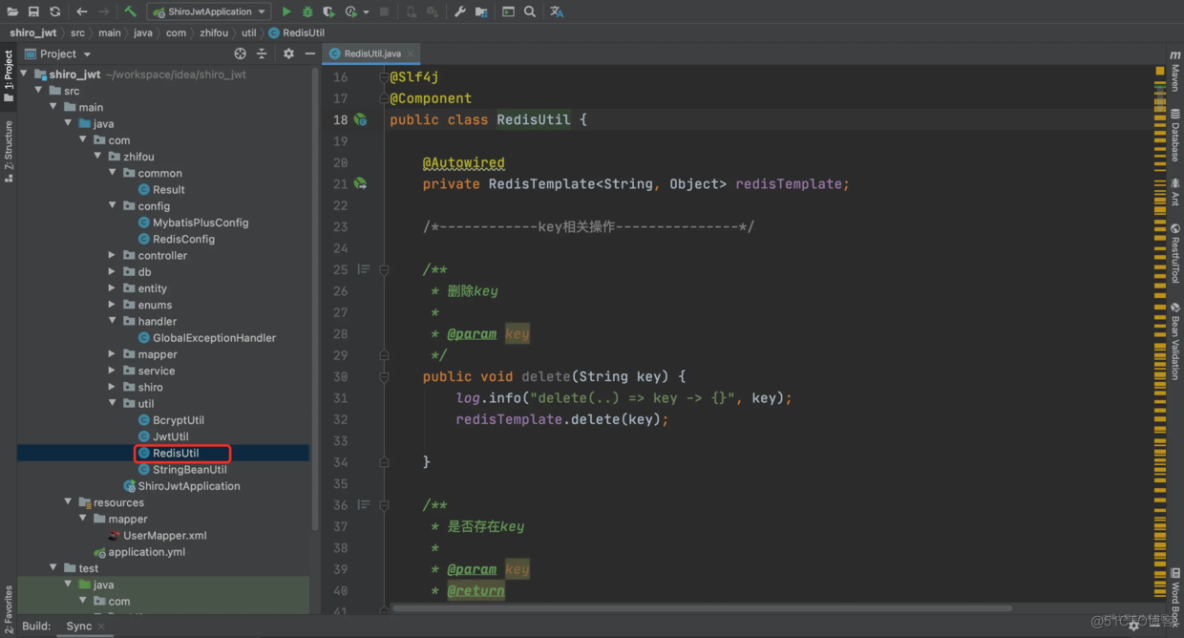
Task: Click the Save All floppy disk icon
Action: (33, 12)
